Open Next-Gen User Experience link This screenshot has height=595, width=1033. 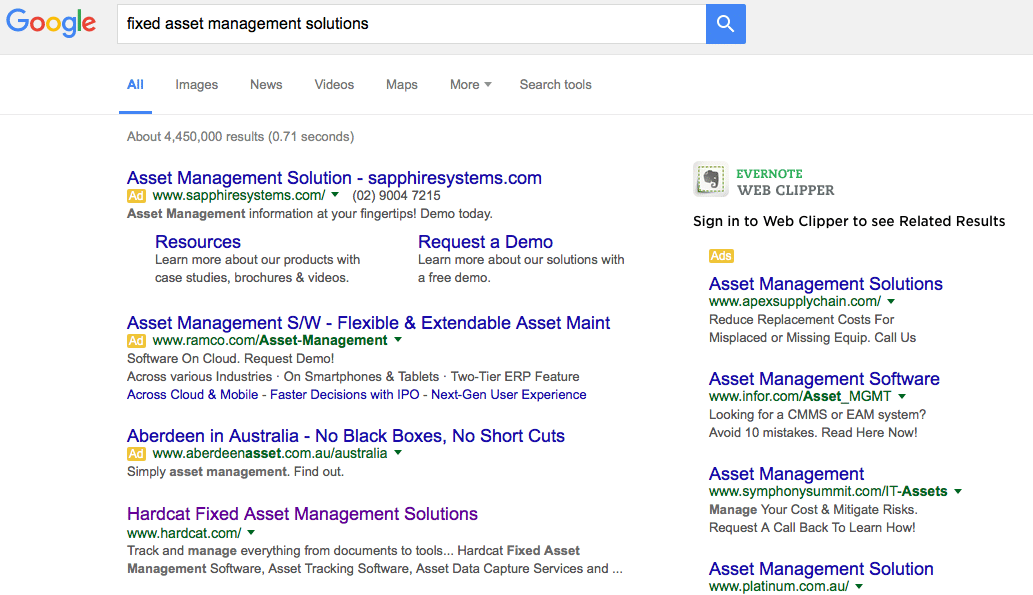tap(509, 395)
